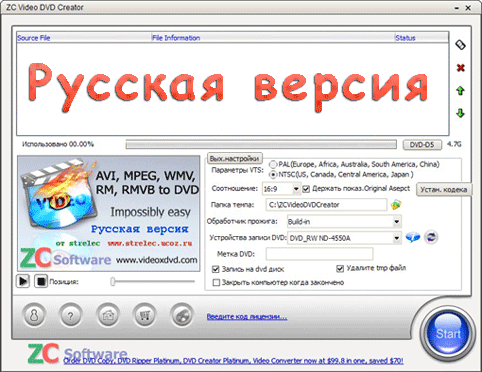The width and height of the screenshot is (482, 372).
Task: Open the shopping cart purchase button
Action: 145,315
